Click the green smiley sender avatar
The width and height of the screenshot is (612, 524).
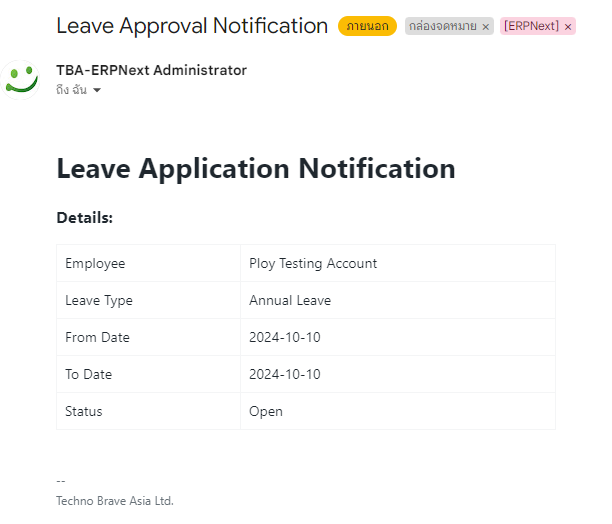(20, 80)
